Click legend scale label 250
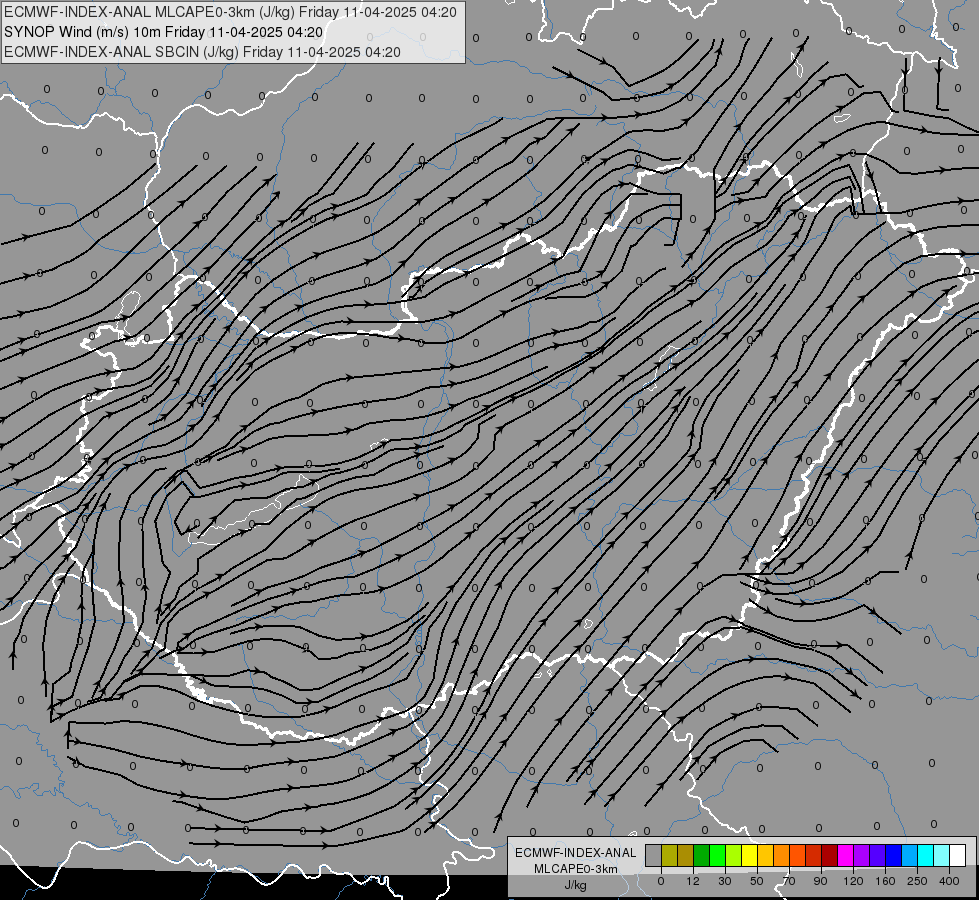The height and width of the screenshot is (900, 979). tap(917, 881)
